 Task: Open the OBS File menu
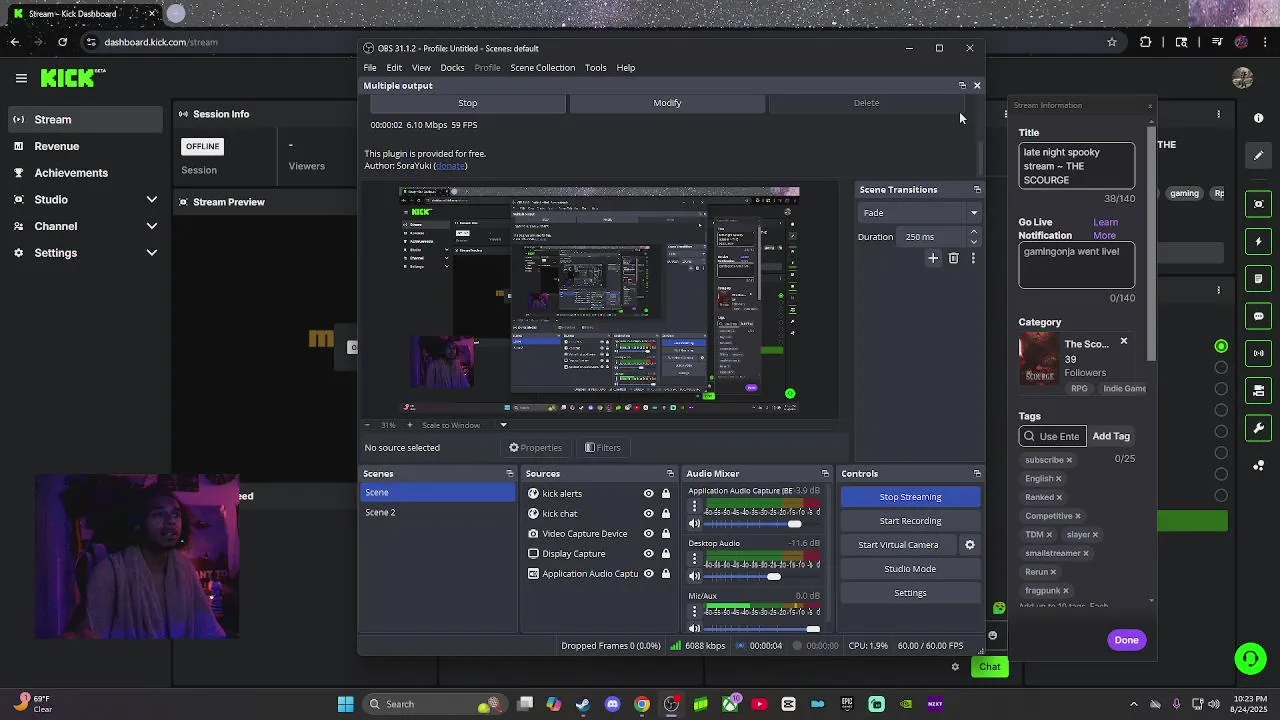pyautogui.click(x=370, y=68)
